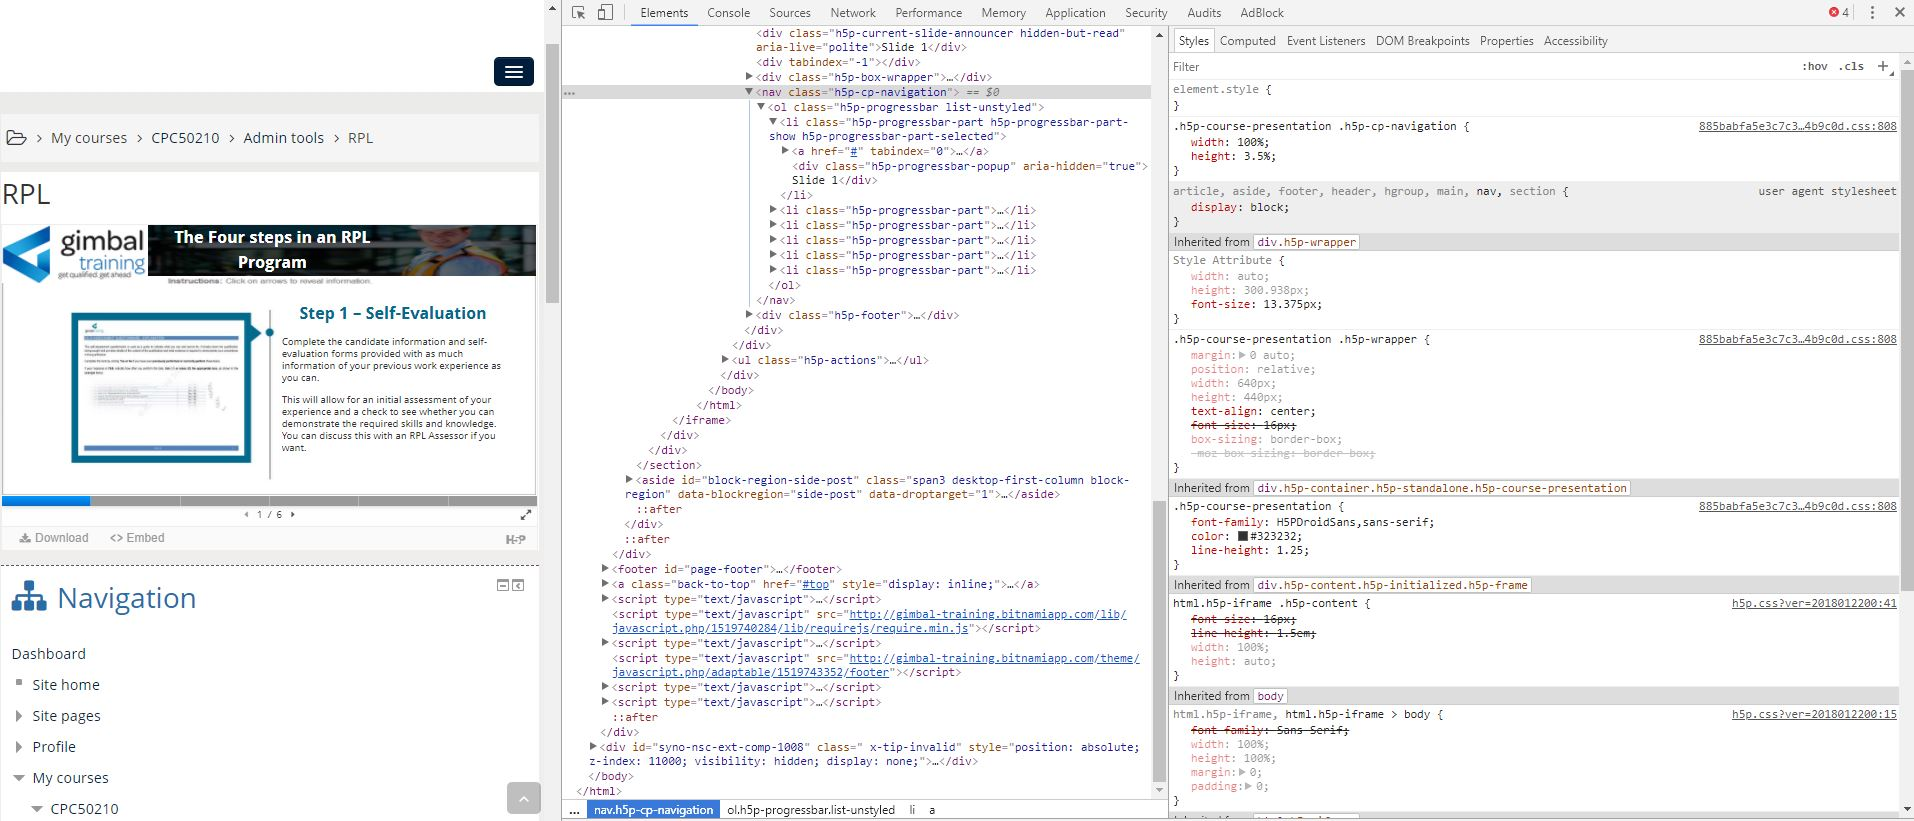Expand the syno-nsc-ext-comp-1008 div node
1914x821 pixels.
593,747
